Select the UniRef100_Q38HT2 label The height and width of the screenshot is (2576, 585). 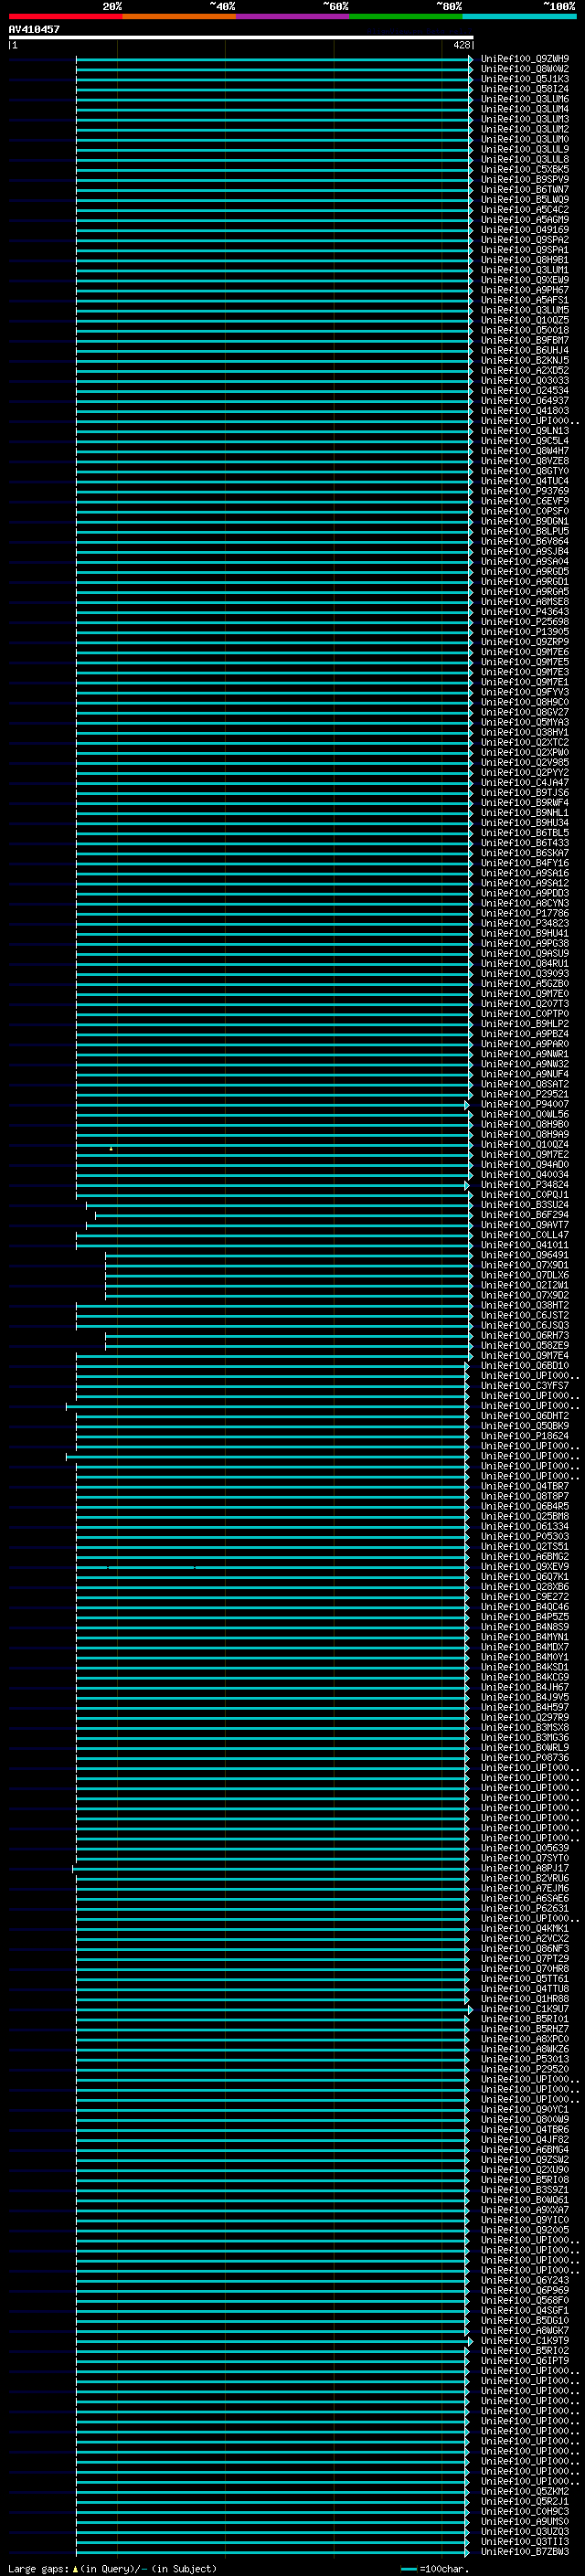[525, 1305]
